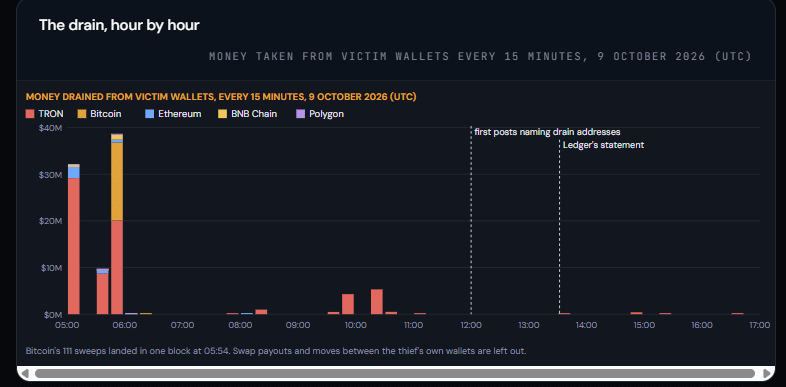Toggle the Polygon legend label
786x387 pixels.
pyautogui.click(x=326, y=114)
